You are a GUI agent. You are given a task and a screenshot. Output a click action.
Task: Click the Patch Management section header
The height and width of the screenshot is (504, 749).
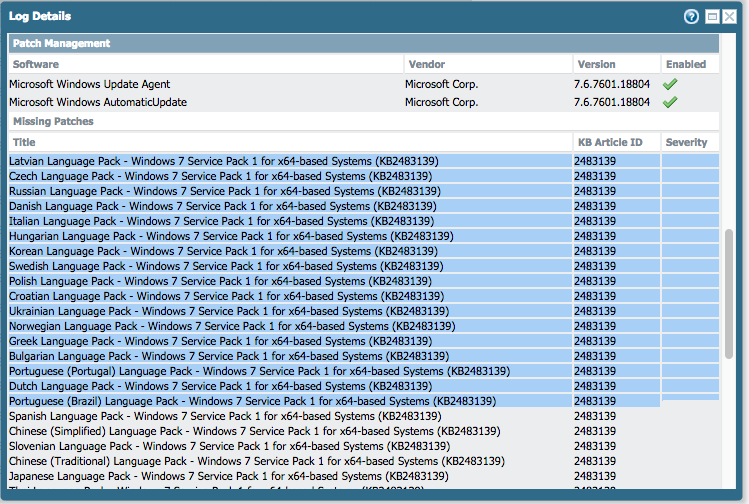[x=364, y=43]
